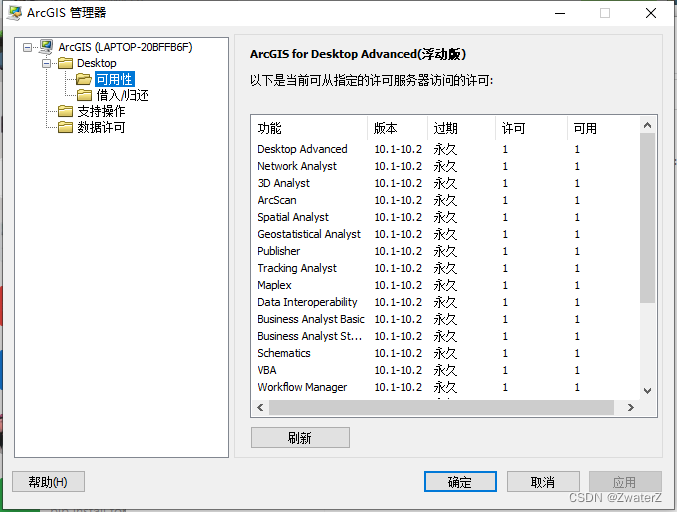
Task: Select the Desktop Advanced row
Action: [x=445, y=149]
